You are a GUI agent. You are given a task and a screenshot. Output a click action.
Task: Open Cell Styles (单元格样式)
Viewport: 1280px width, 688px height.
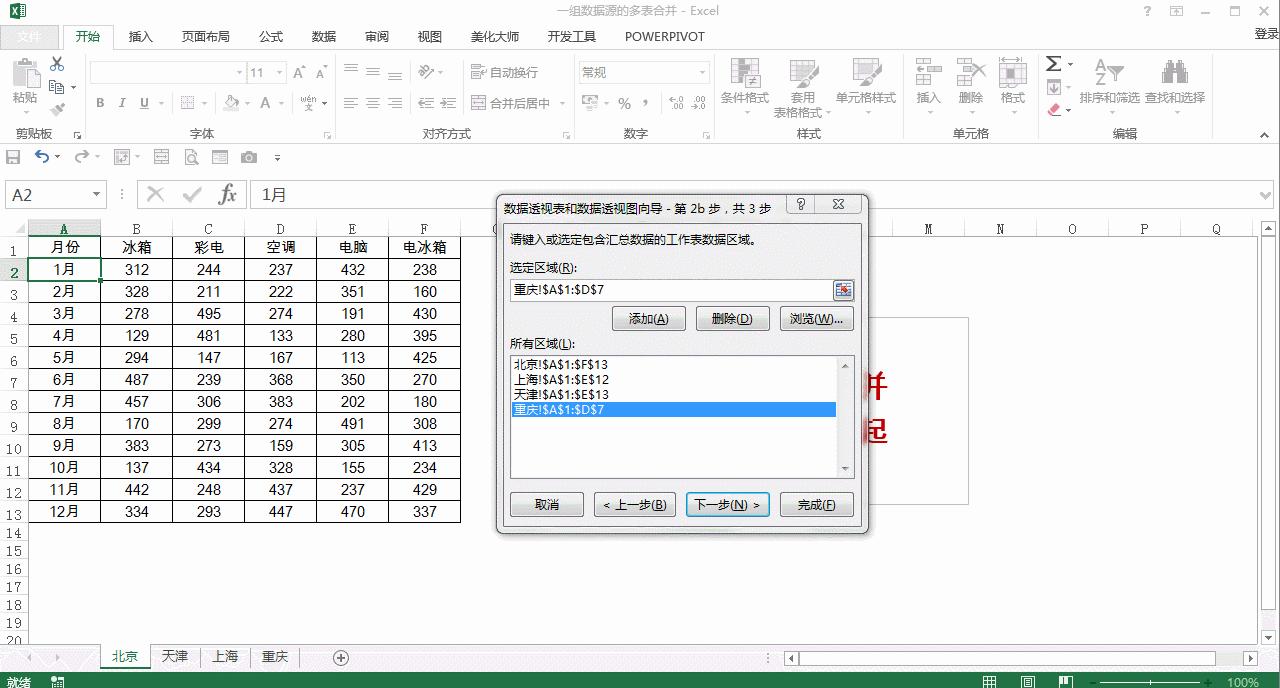pyautogui.click(x=868, y=87)
